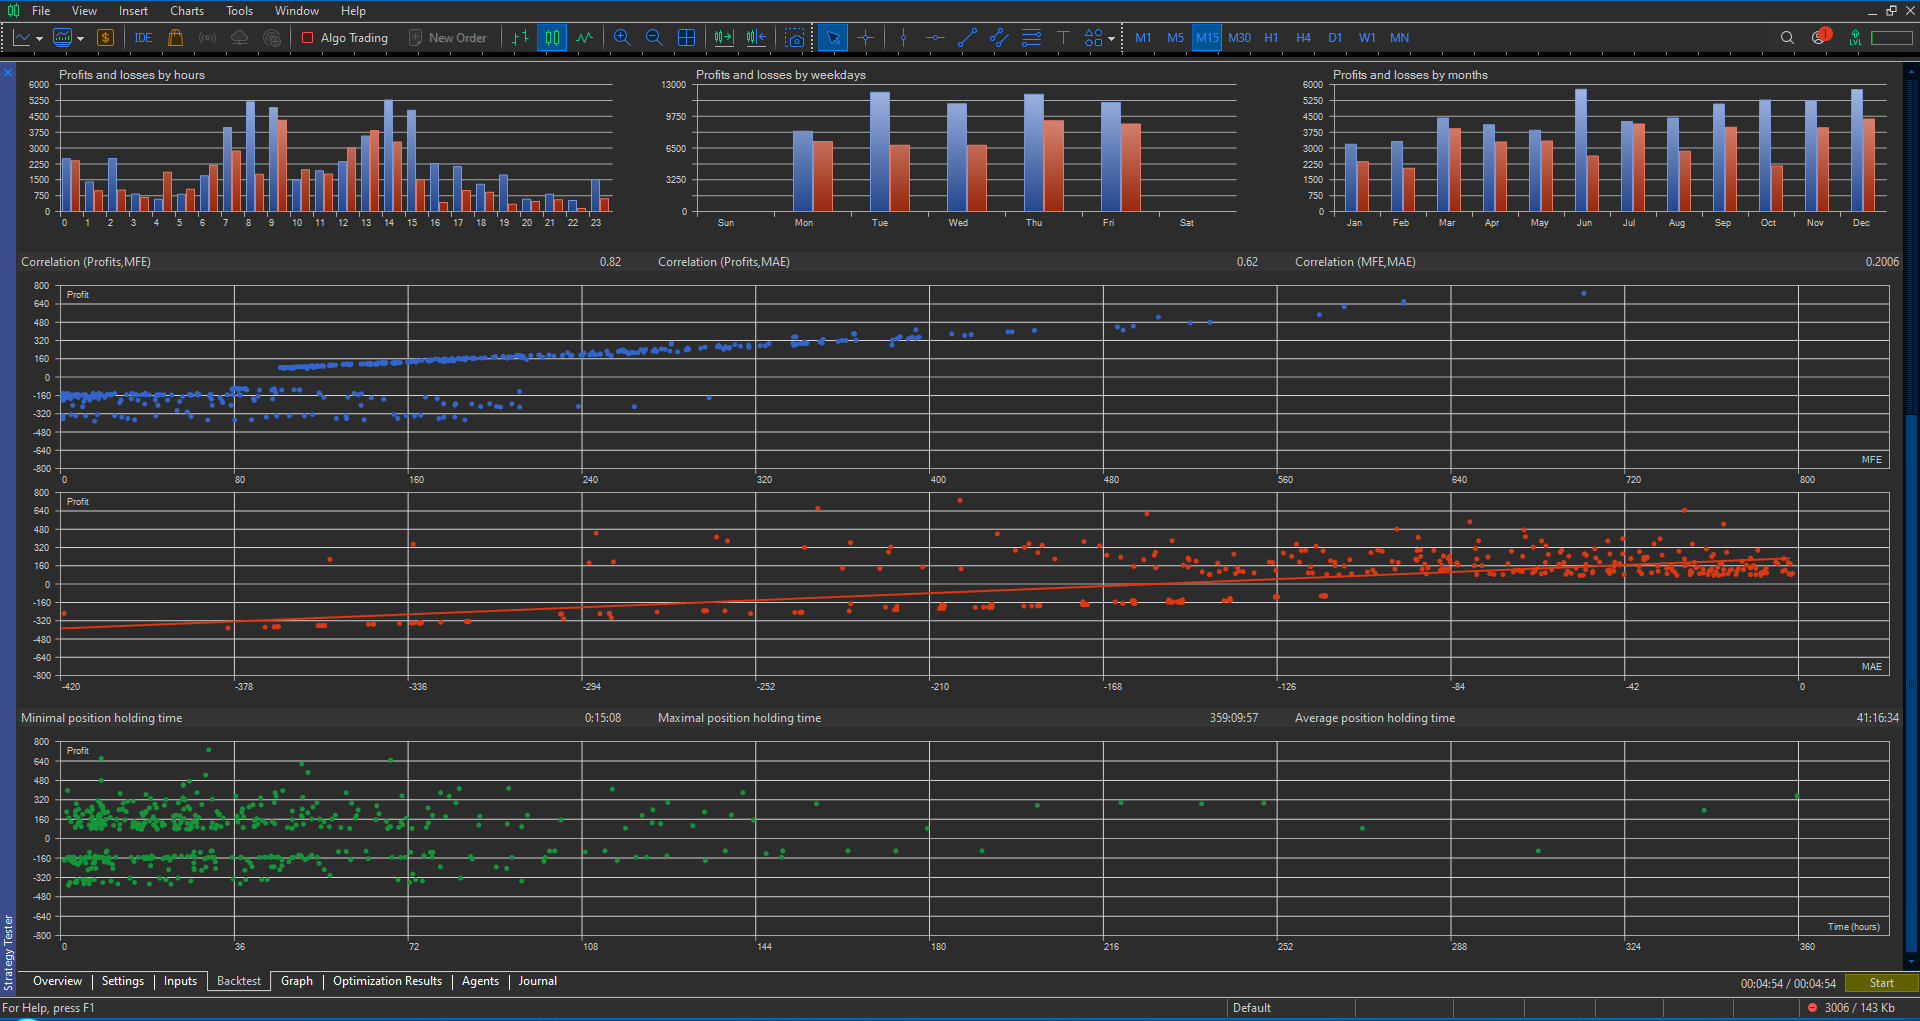The image size is (1920, 1021).
Task: Switch chart display to candlesticks
Action: pos(552,37)
